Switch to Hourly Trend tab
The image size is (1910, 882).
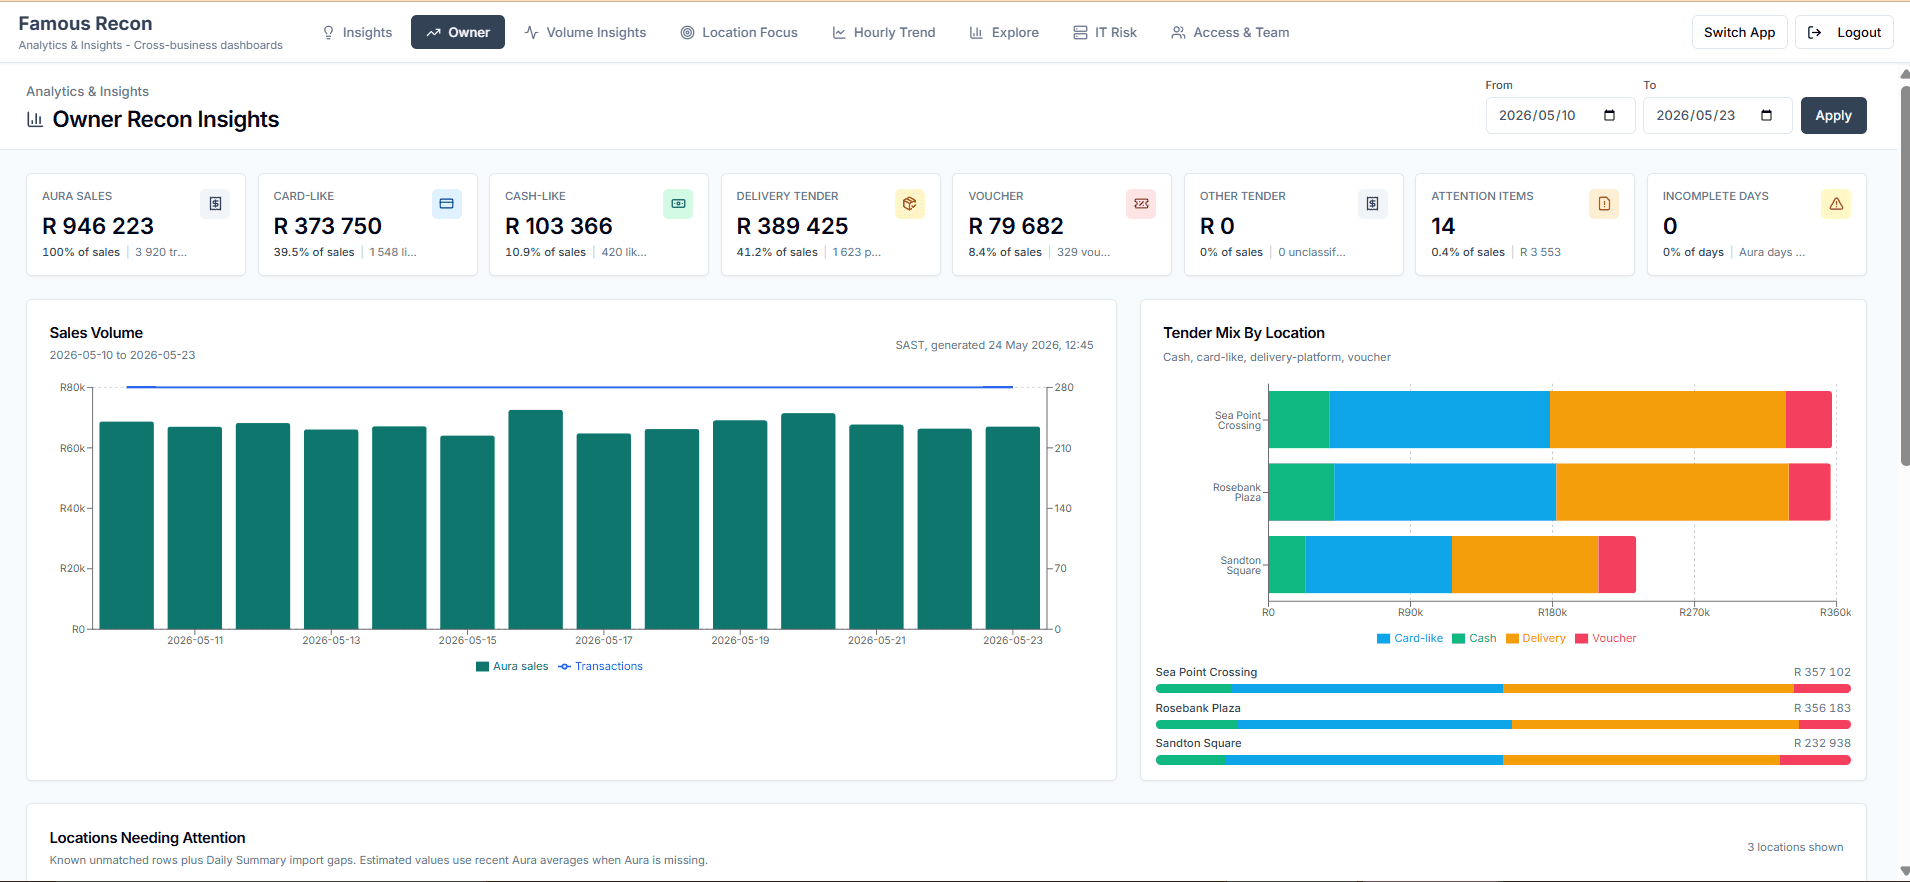coord(884,32)
